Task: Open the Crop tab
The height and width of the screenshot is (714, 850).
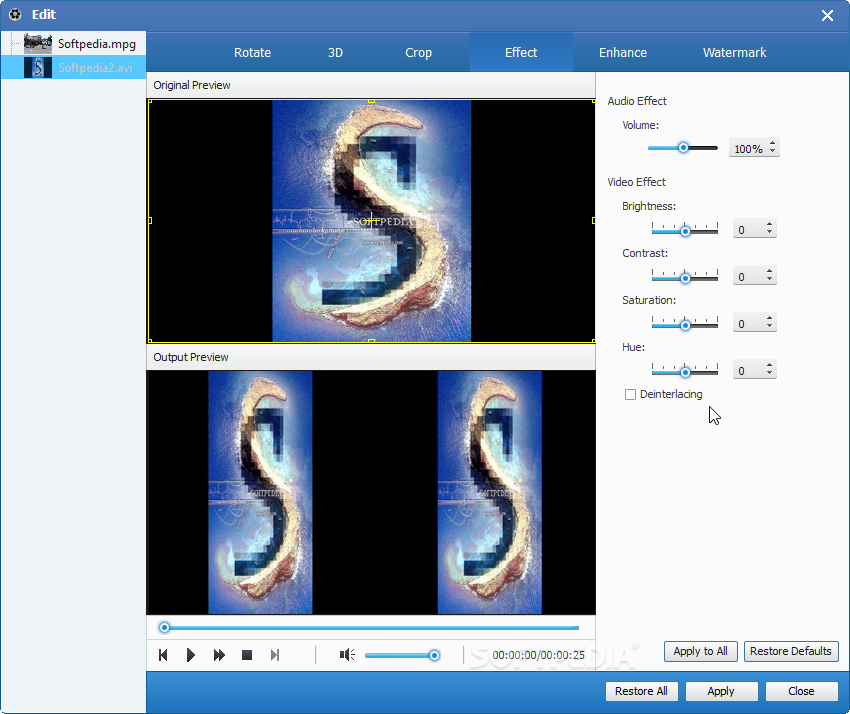Action: (x=418, y=53)
